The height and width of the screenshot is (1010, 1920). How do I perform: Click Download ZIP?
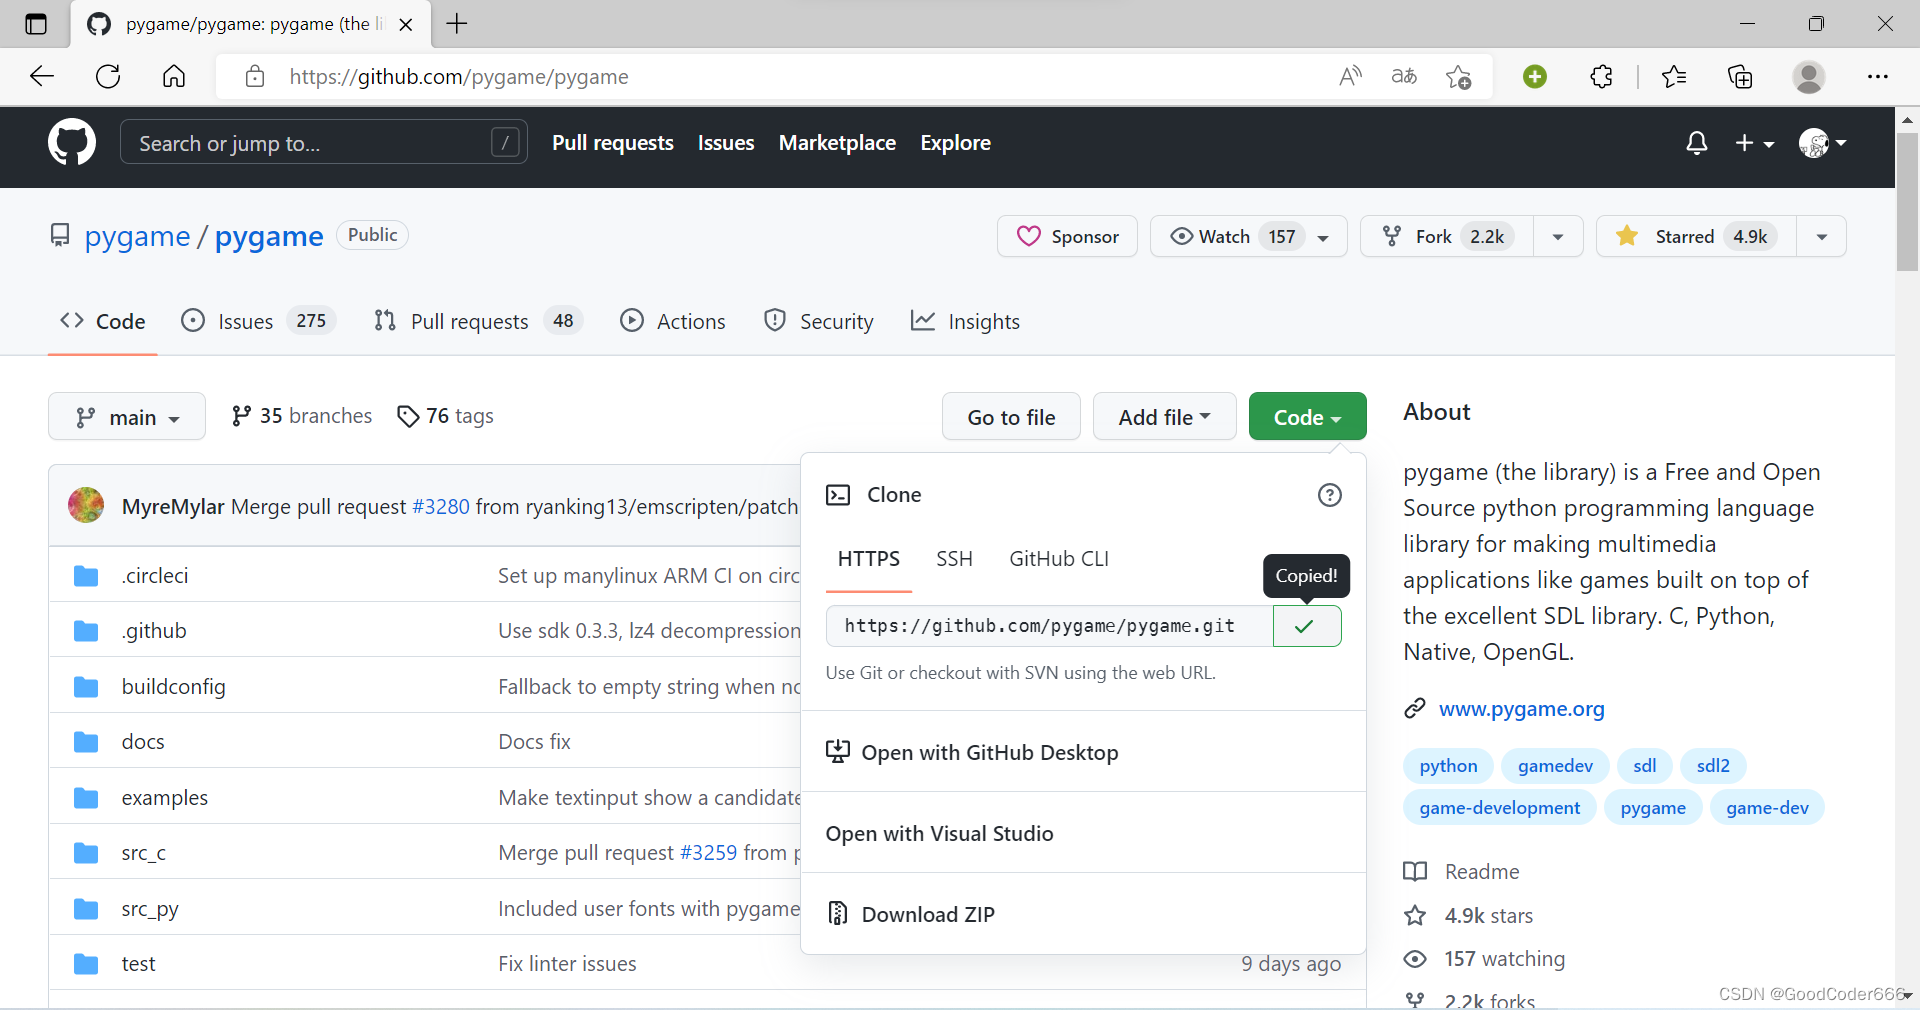(1084, 914)
